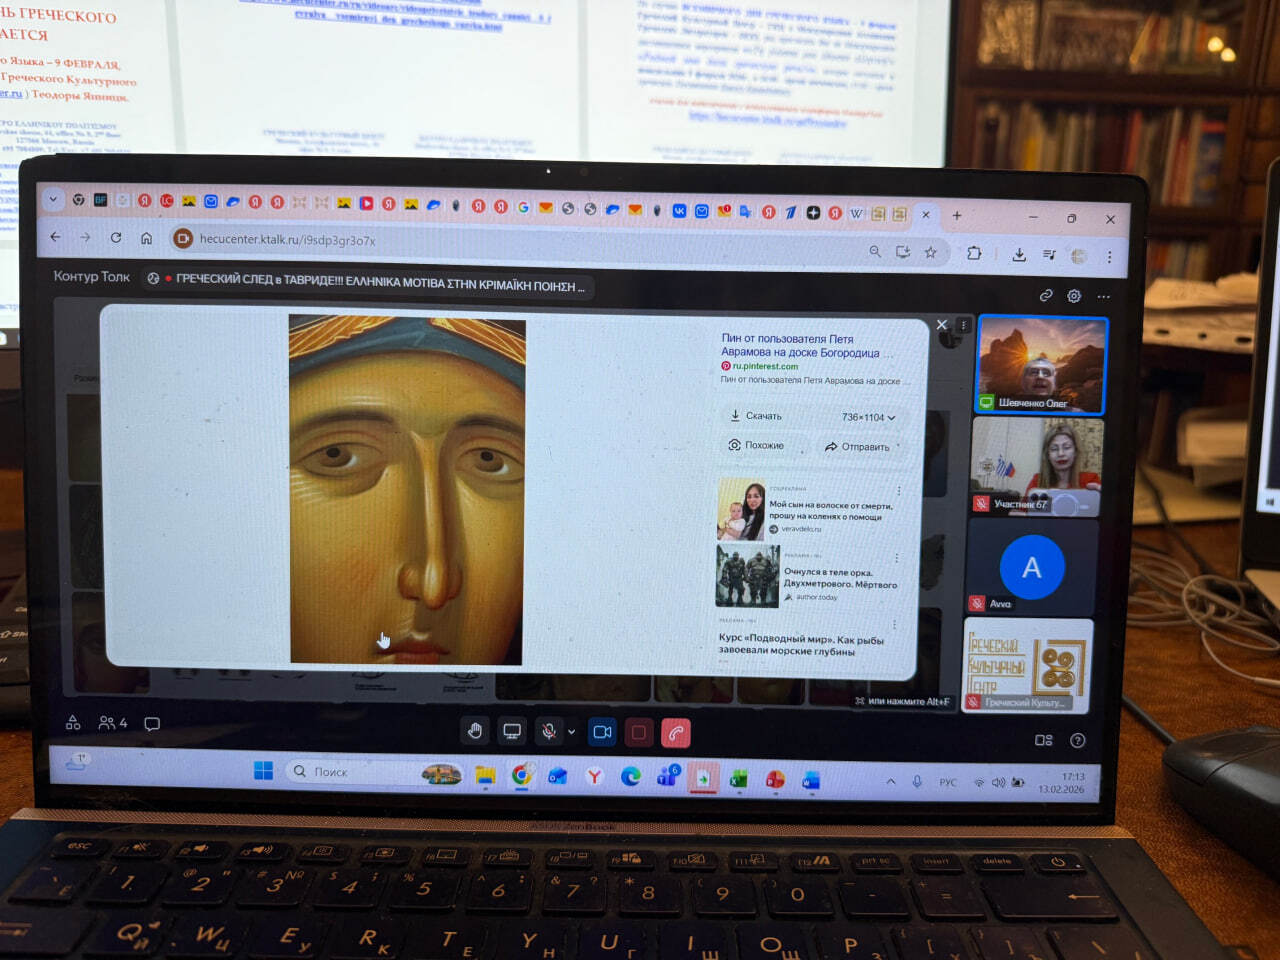Open the meeting chat bubble icon
Screen dimensions: 1280x960
coord(152,724)
